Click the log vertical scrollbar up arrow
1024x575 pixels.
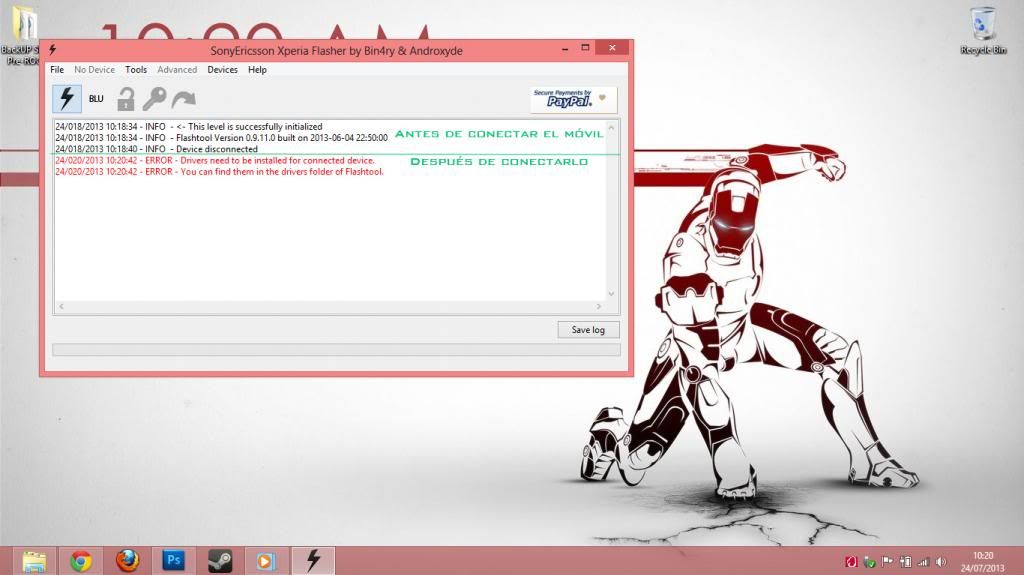(x=611, y=128)
